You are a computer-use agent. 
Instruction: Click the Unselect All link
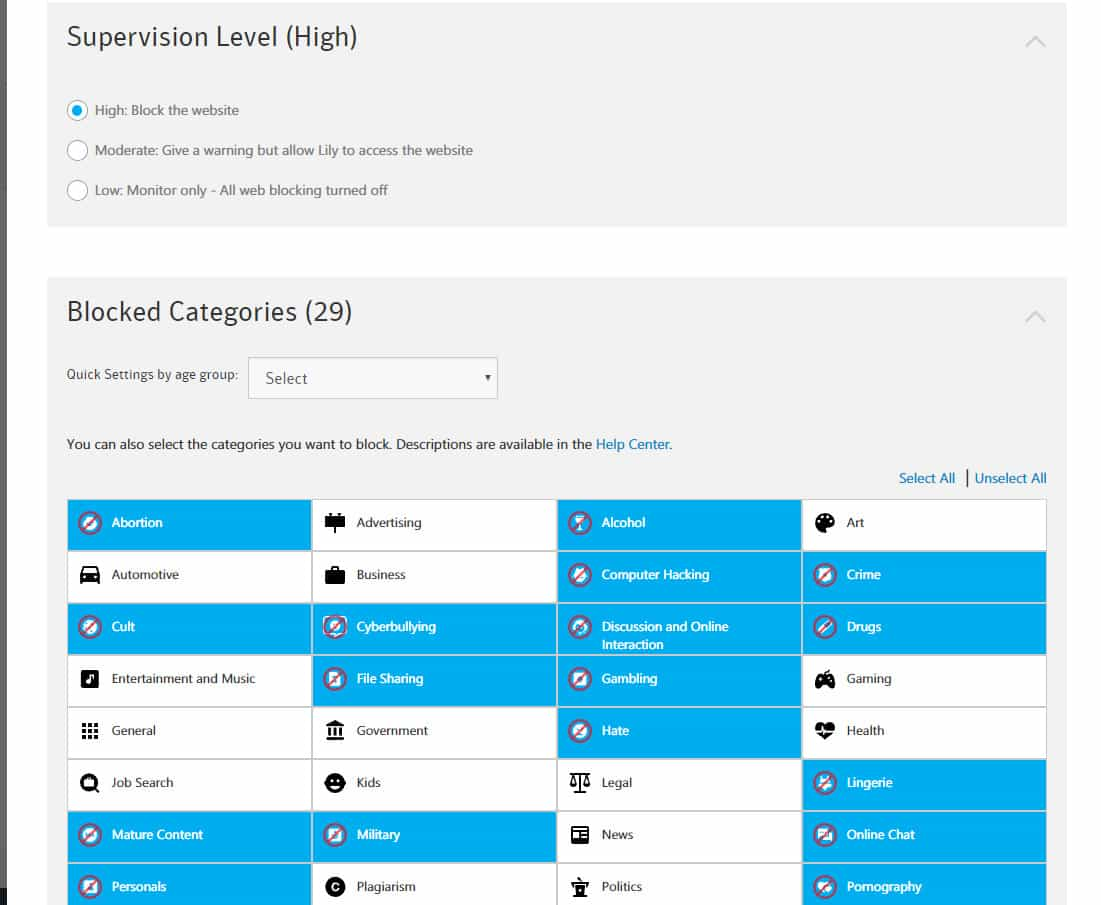click(1010, 478)
